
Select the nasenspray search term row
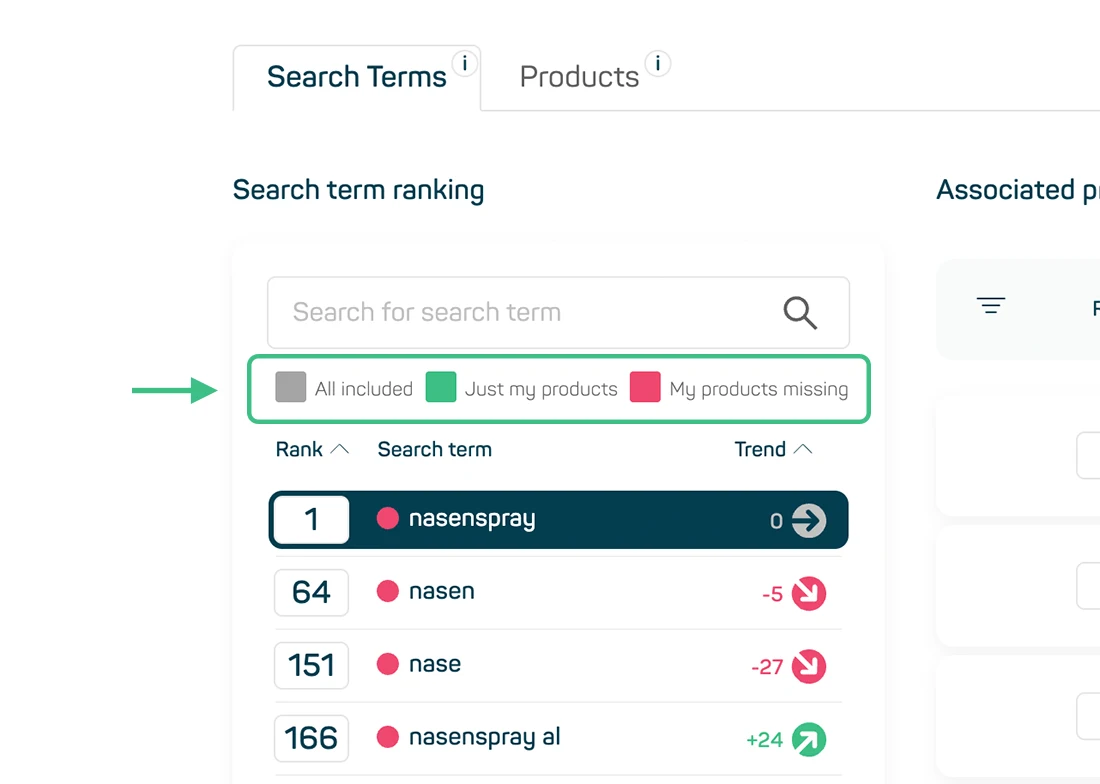(557, 520)
